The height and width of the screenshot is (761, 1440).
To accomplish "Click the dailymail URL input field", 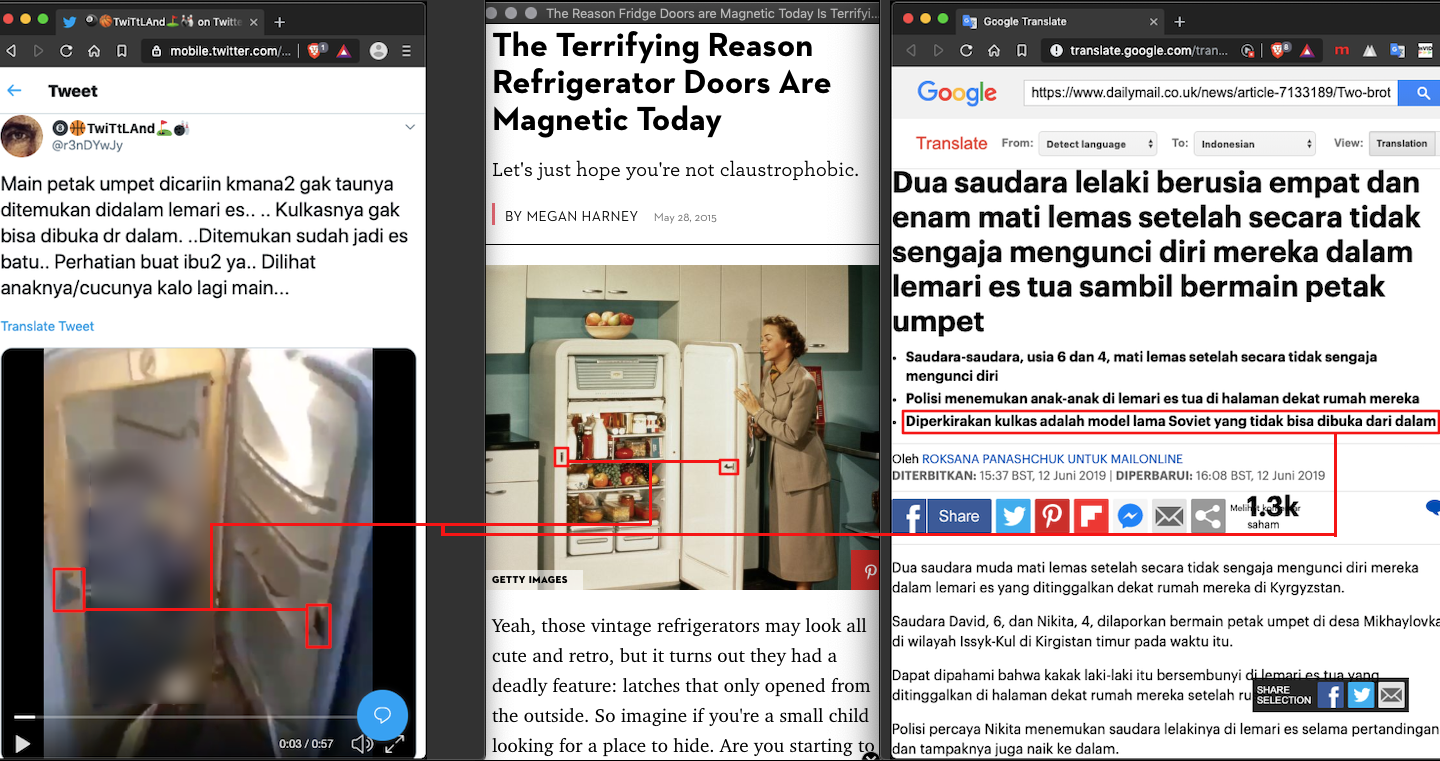I will point(1210,93).
